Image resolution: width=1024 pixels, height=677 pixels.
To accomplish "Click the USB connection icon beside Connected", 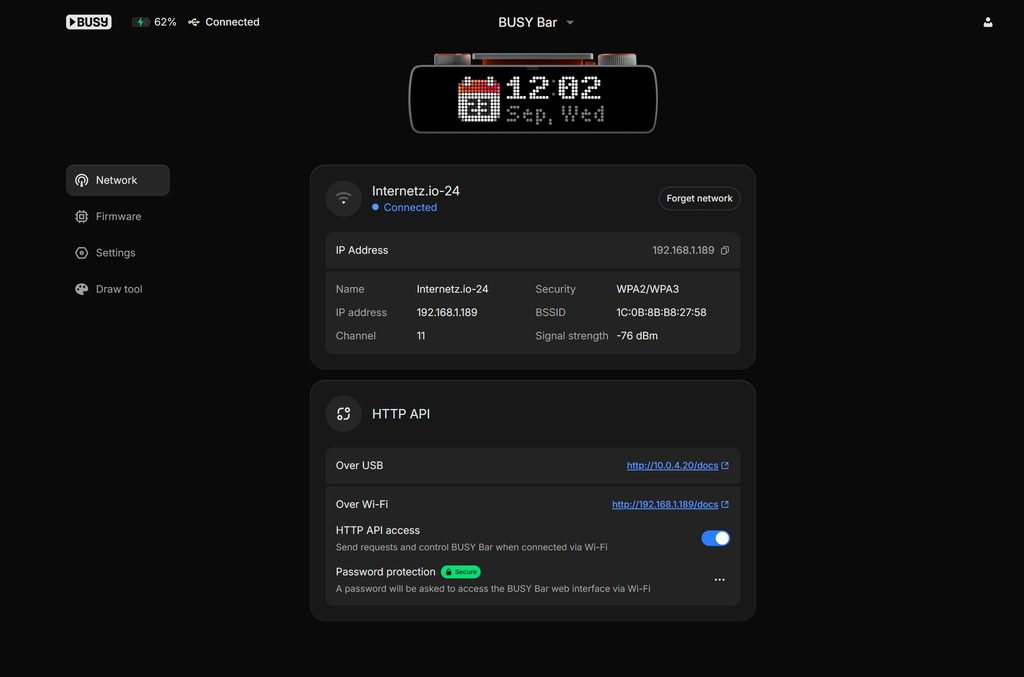I will (x=194, y=22).
